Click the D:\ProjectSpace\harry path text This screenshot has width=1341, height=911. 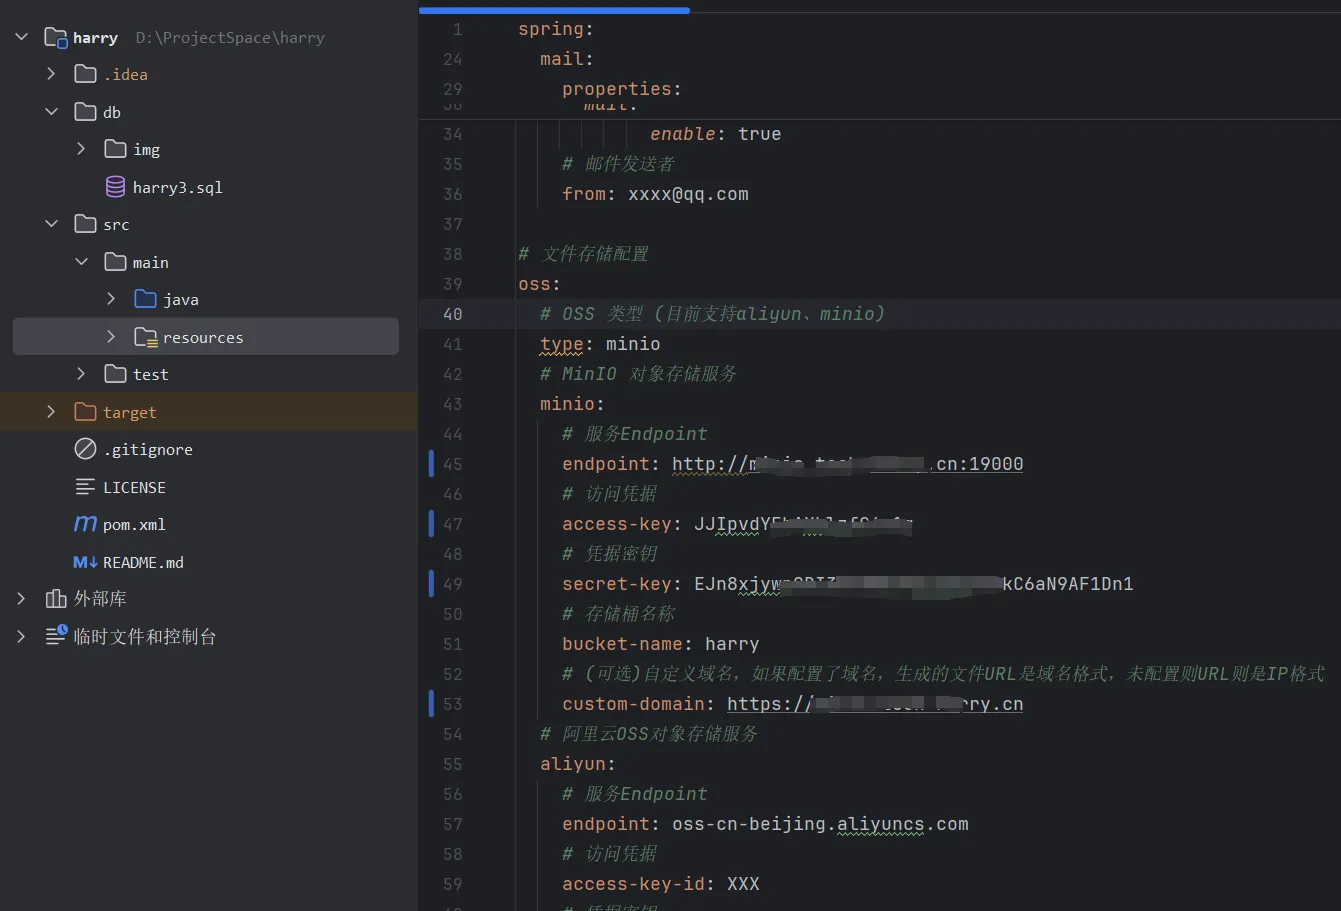pyautogui.click(x=230, y=38)
